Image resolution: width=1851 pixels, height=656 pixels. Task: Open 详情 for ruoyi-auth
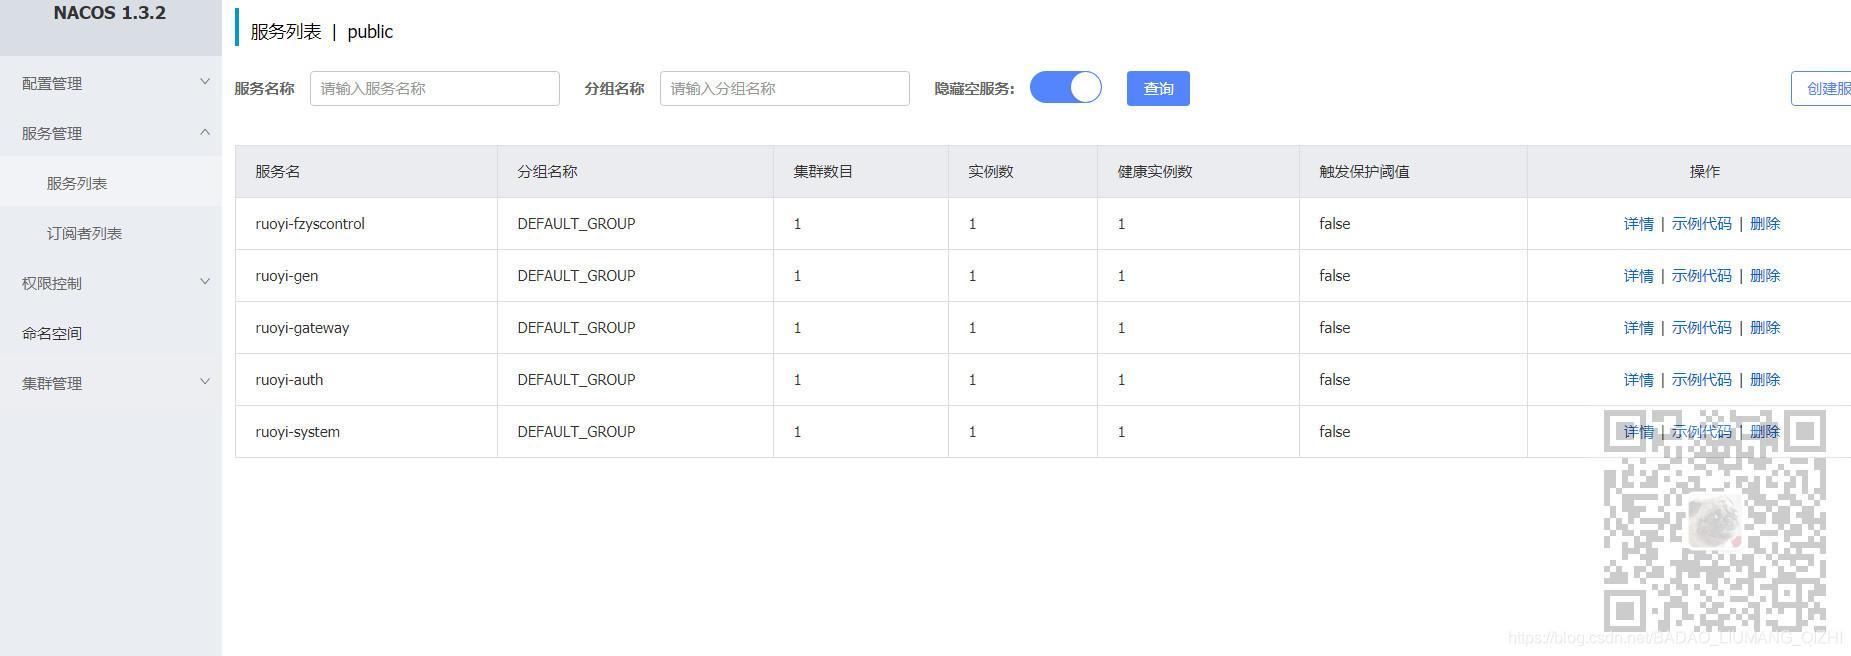coord(1638,380)
